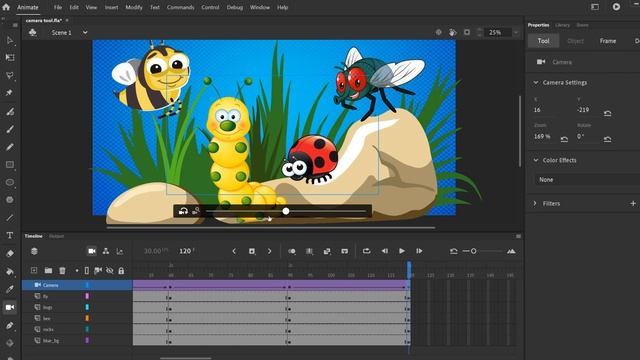The height and width of the screenshot is (360, 640).
Task: Click the Edit Symbols icon by Scene 1
Action: tap(33, 32)
